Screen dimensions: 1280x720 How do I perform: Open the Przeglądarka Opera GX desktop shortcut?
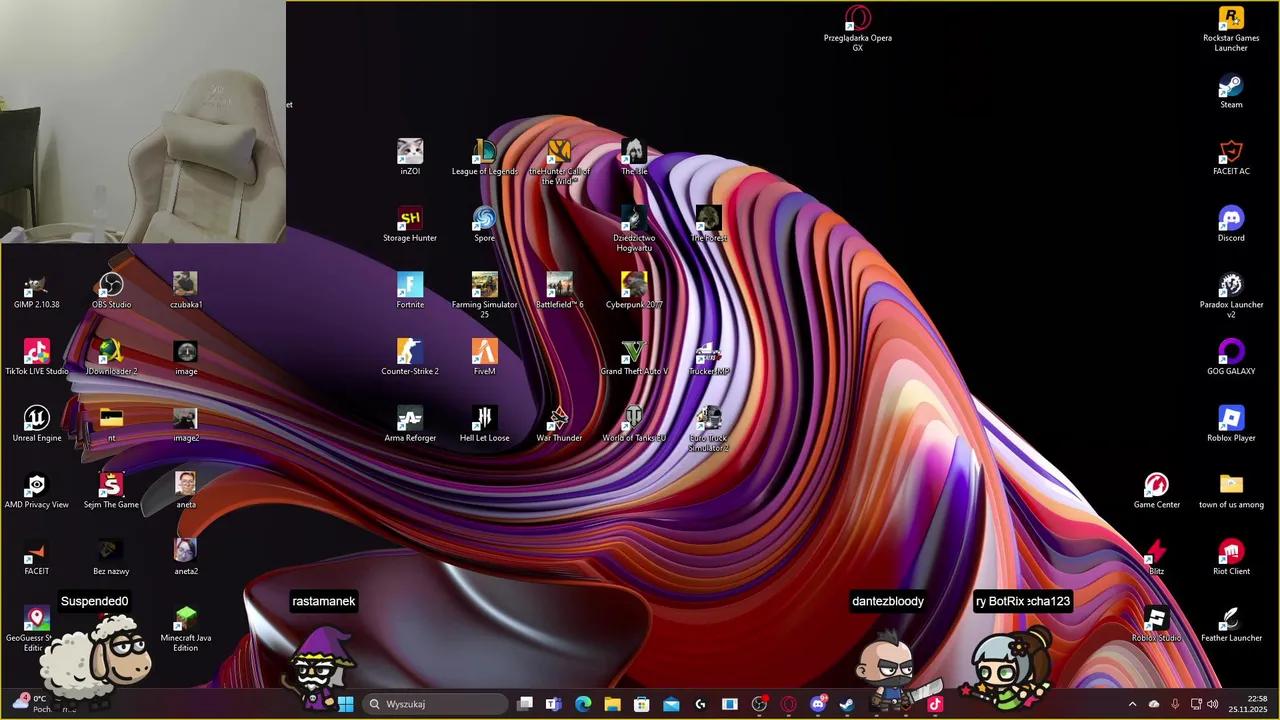click(858, 28)
